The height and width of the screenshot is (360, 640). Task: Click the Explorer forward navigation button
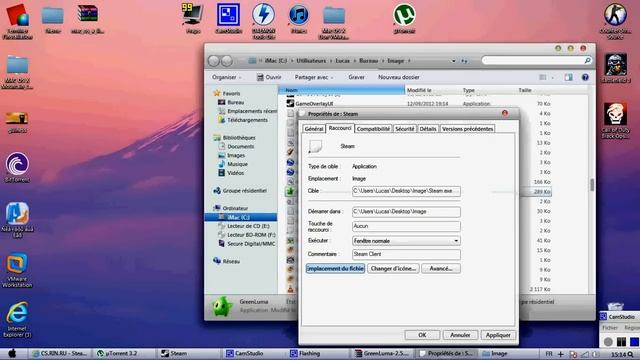(x=227, y=61)
